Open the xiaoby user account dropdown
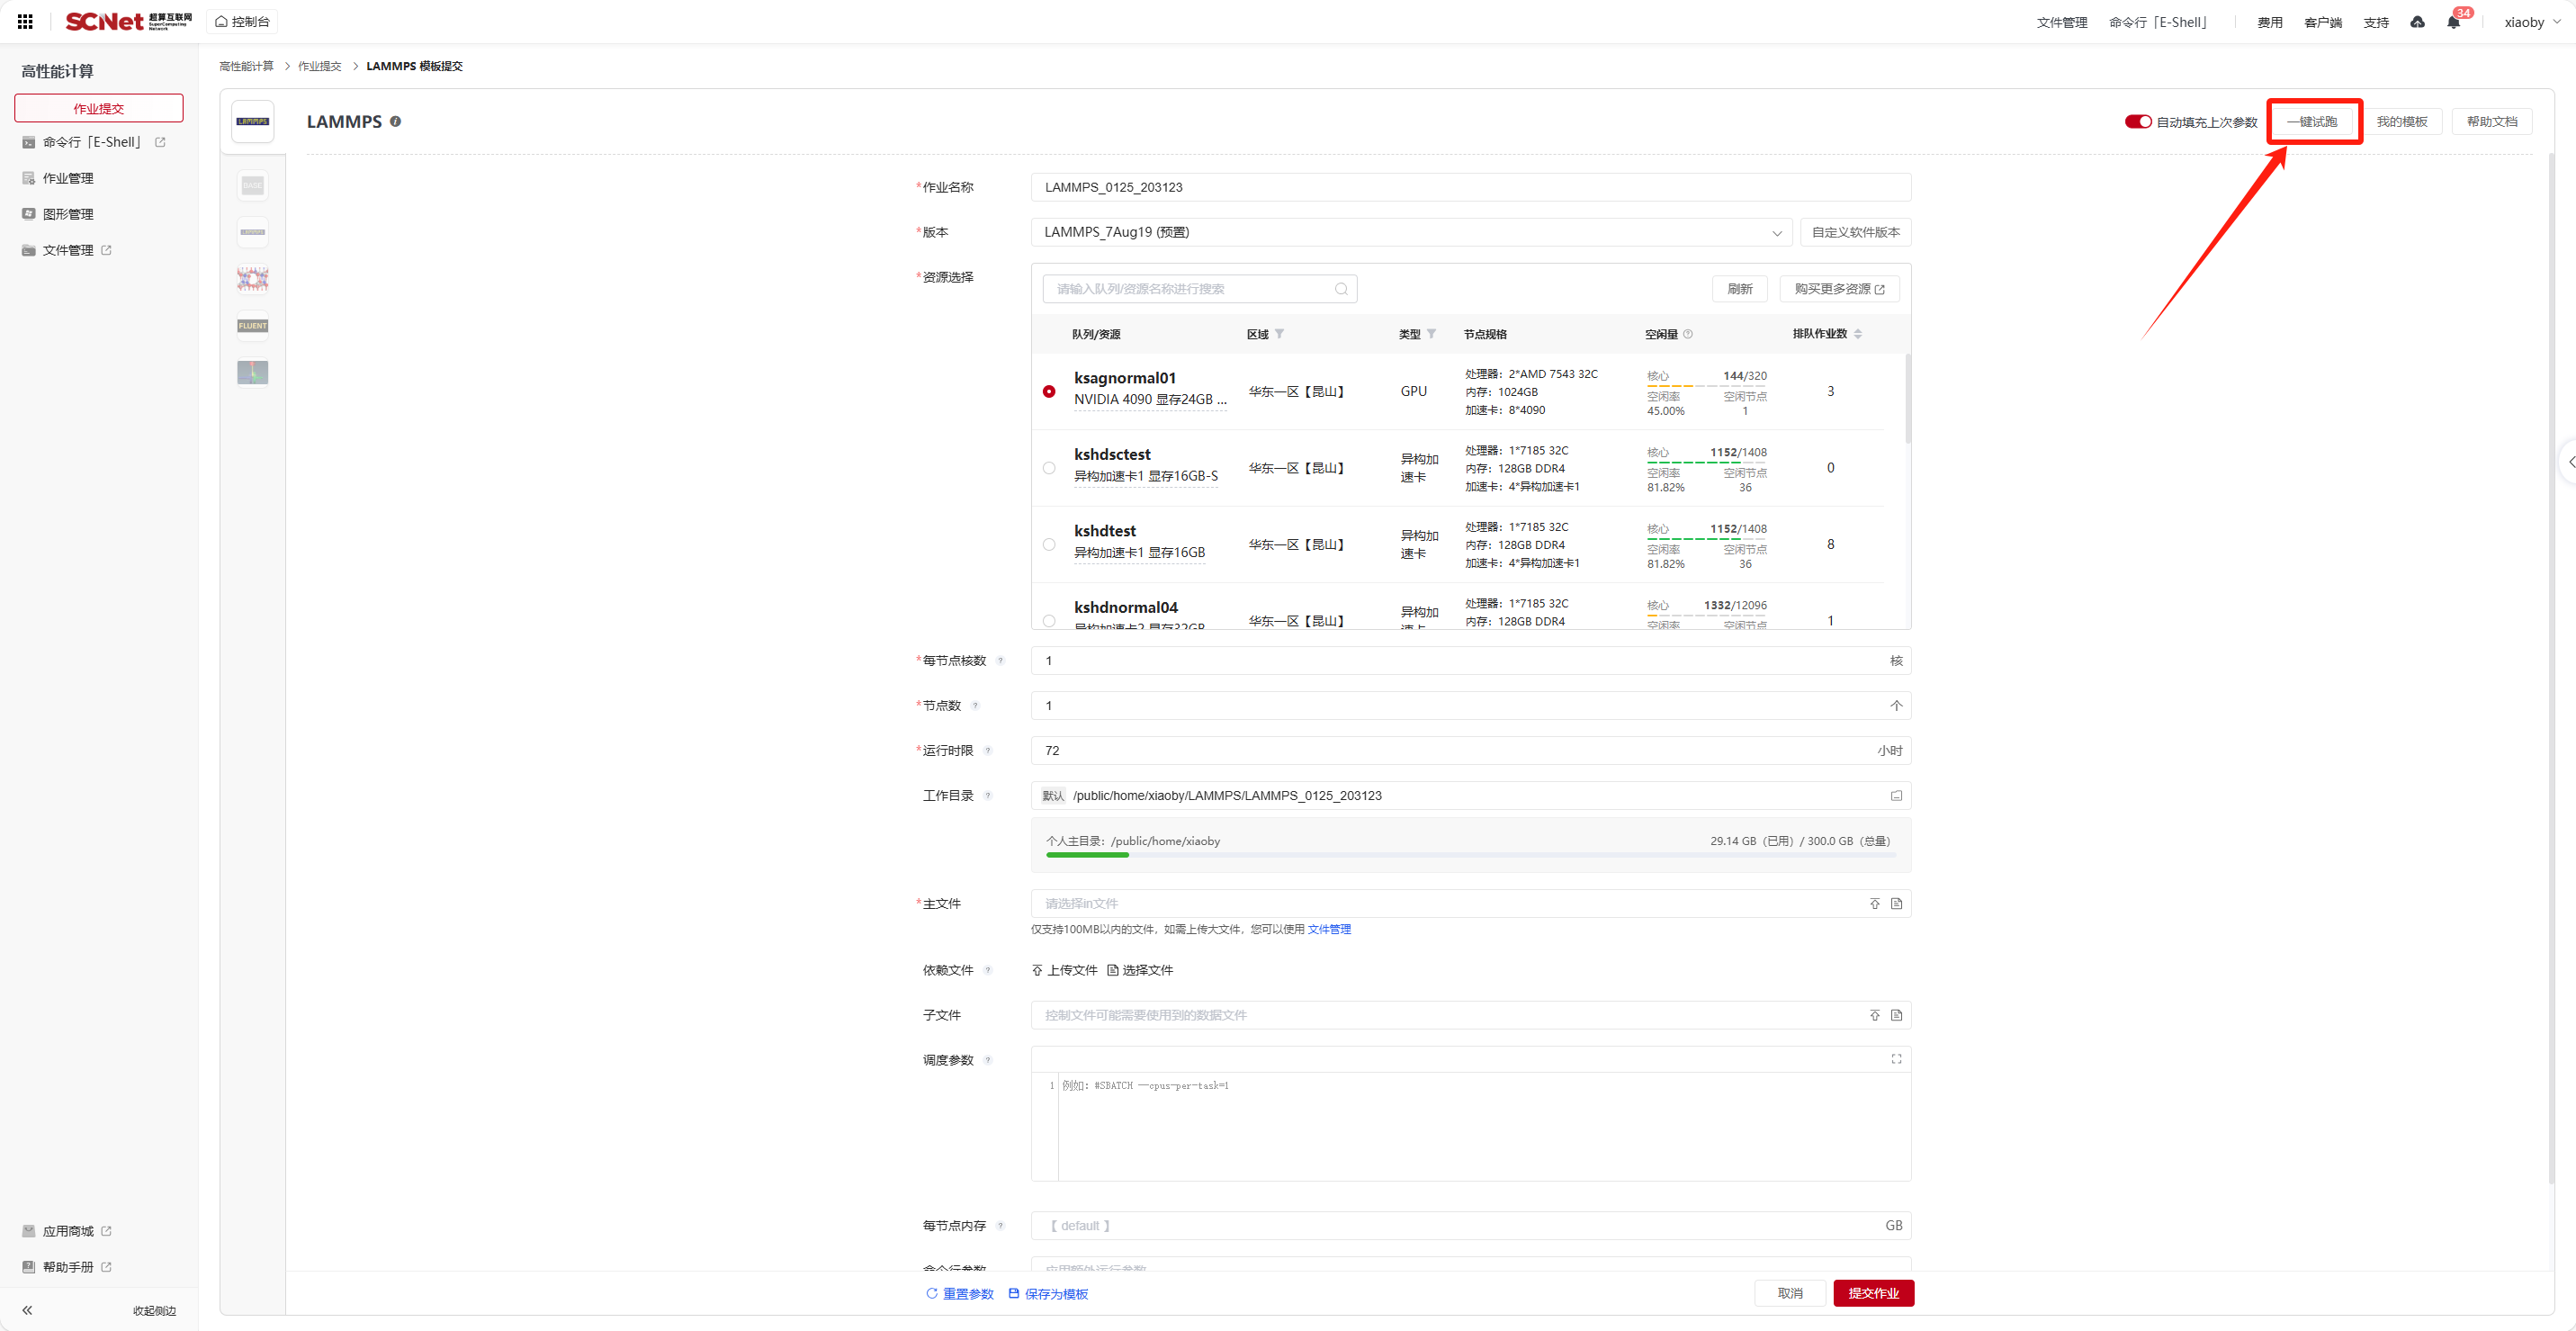Image resolution: width=2576 pixels, height=1331 pixels. [x=2532, y=22]
